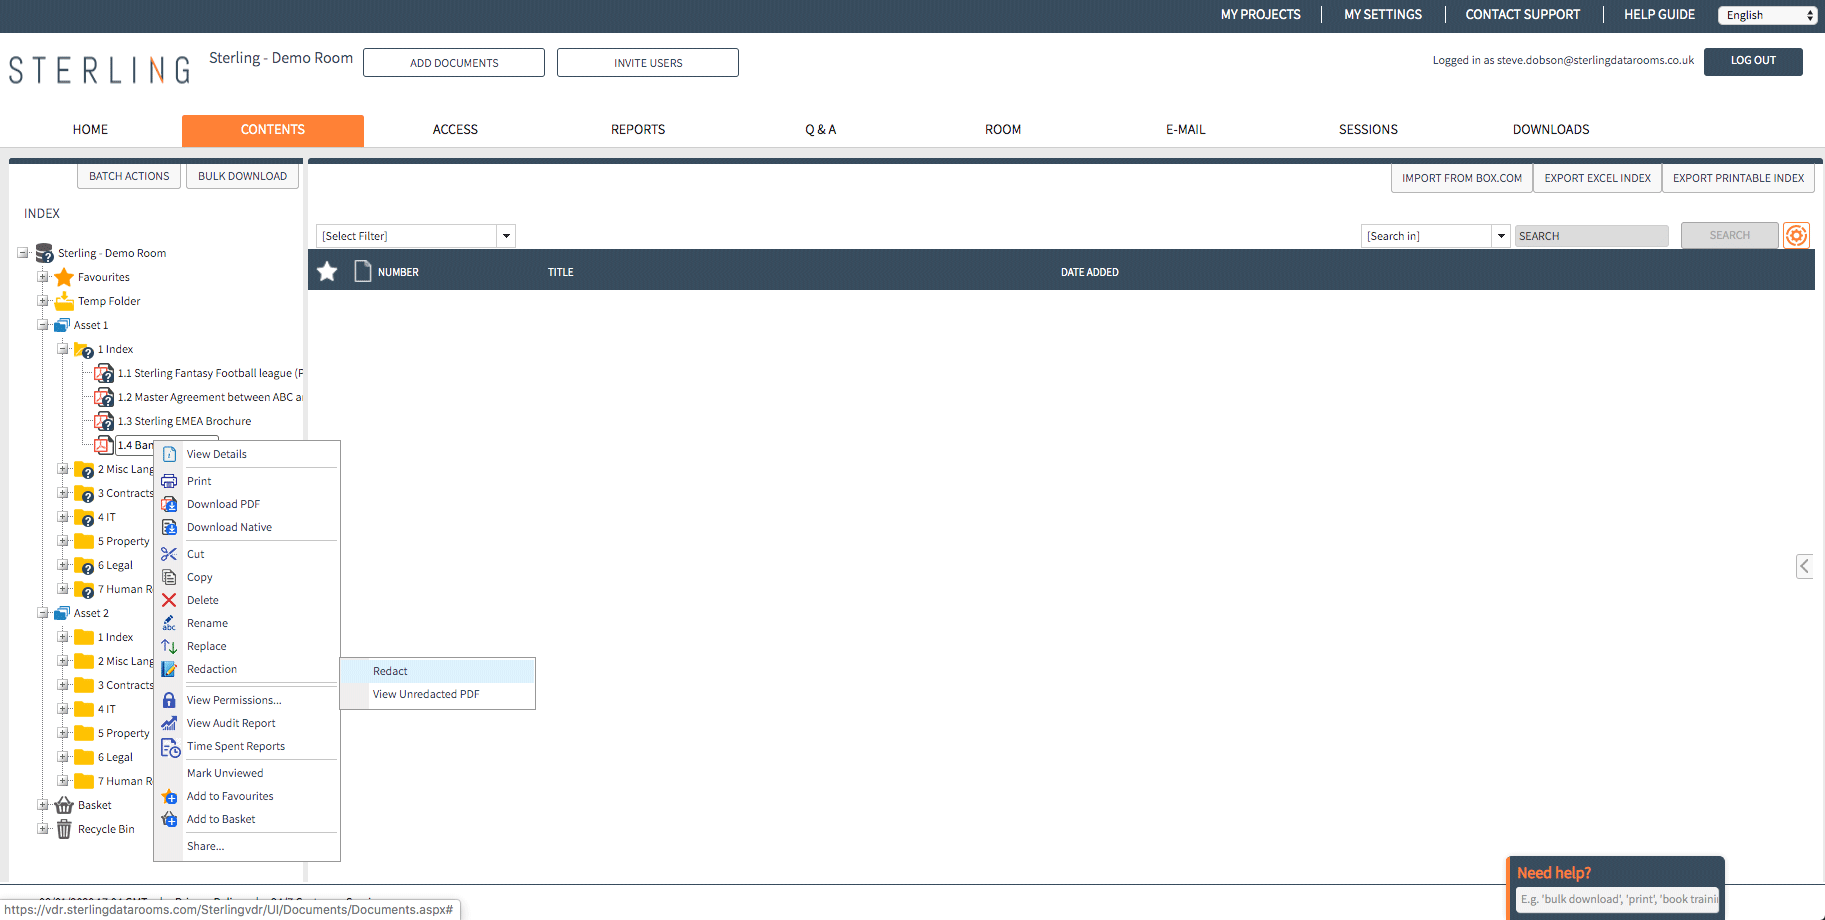Click the Sterling Demo Room database icon
This screenshot has width=1825, height=920.
(44, 253)
